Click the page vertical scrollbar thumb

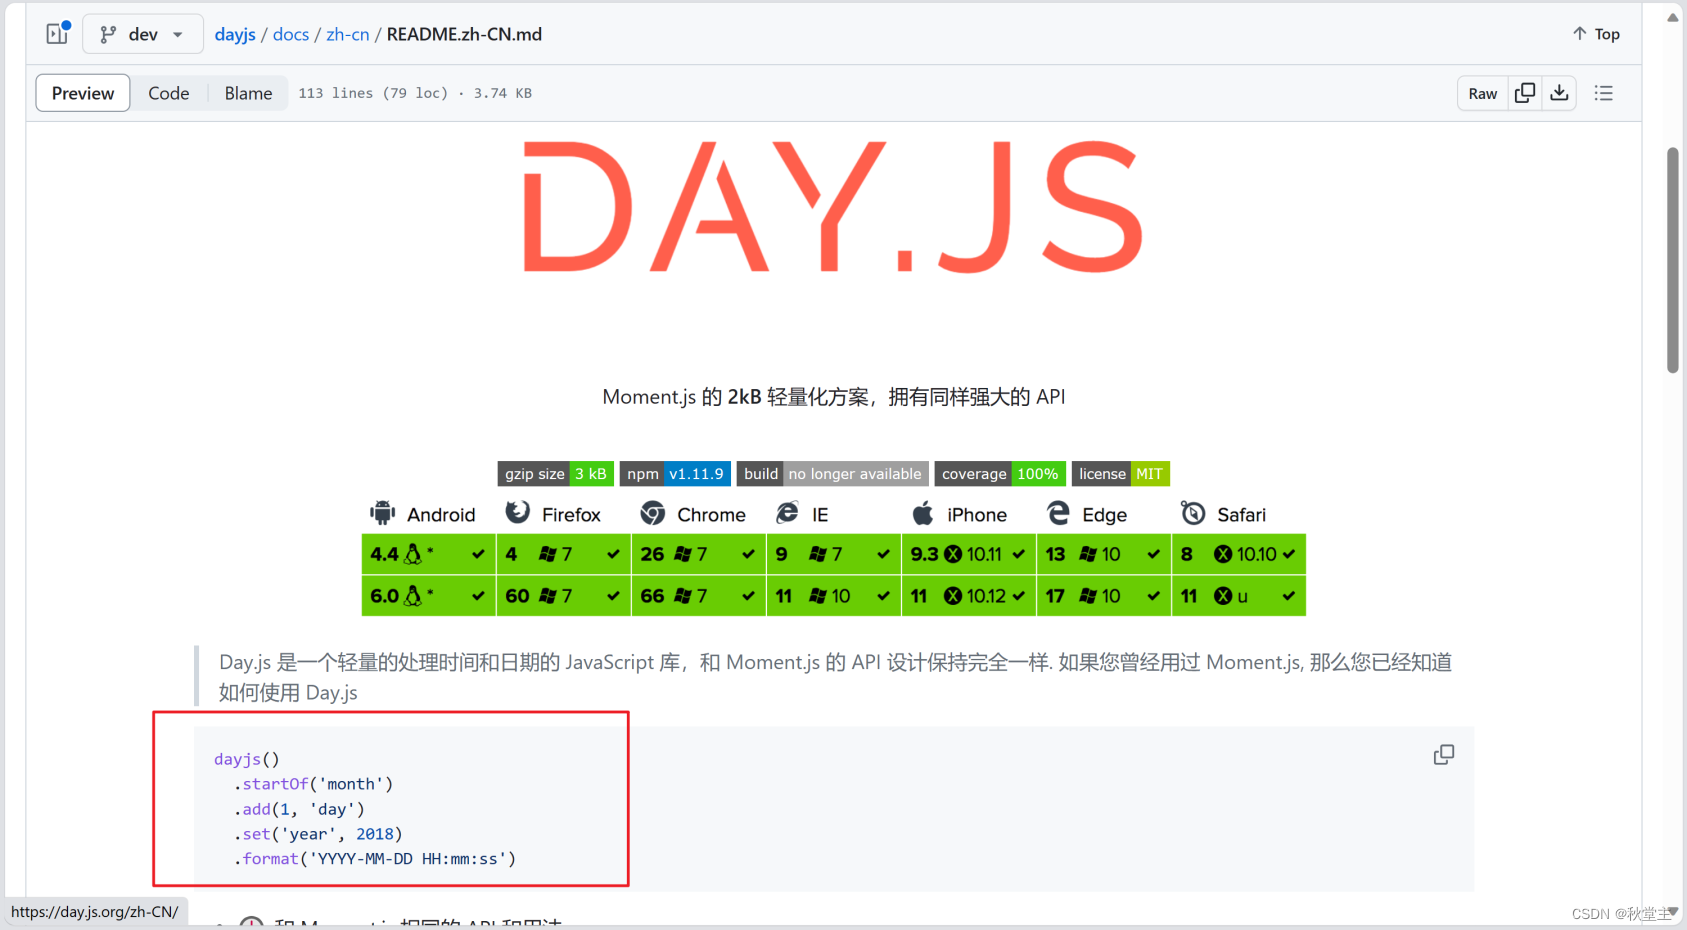[x=1673, y=260]
